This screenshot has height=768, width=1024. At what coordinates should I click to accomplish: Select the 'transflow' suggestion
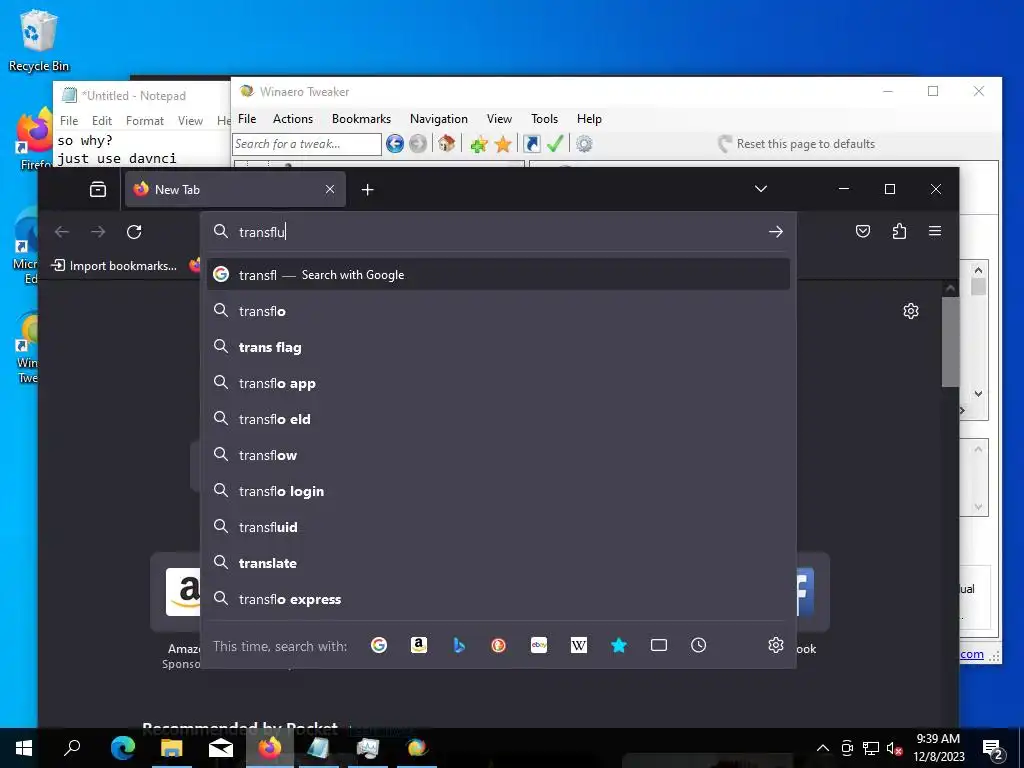[x=498, y=455]
